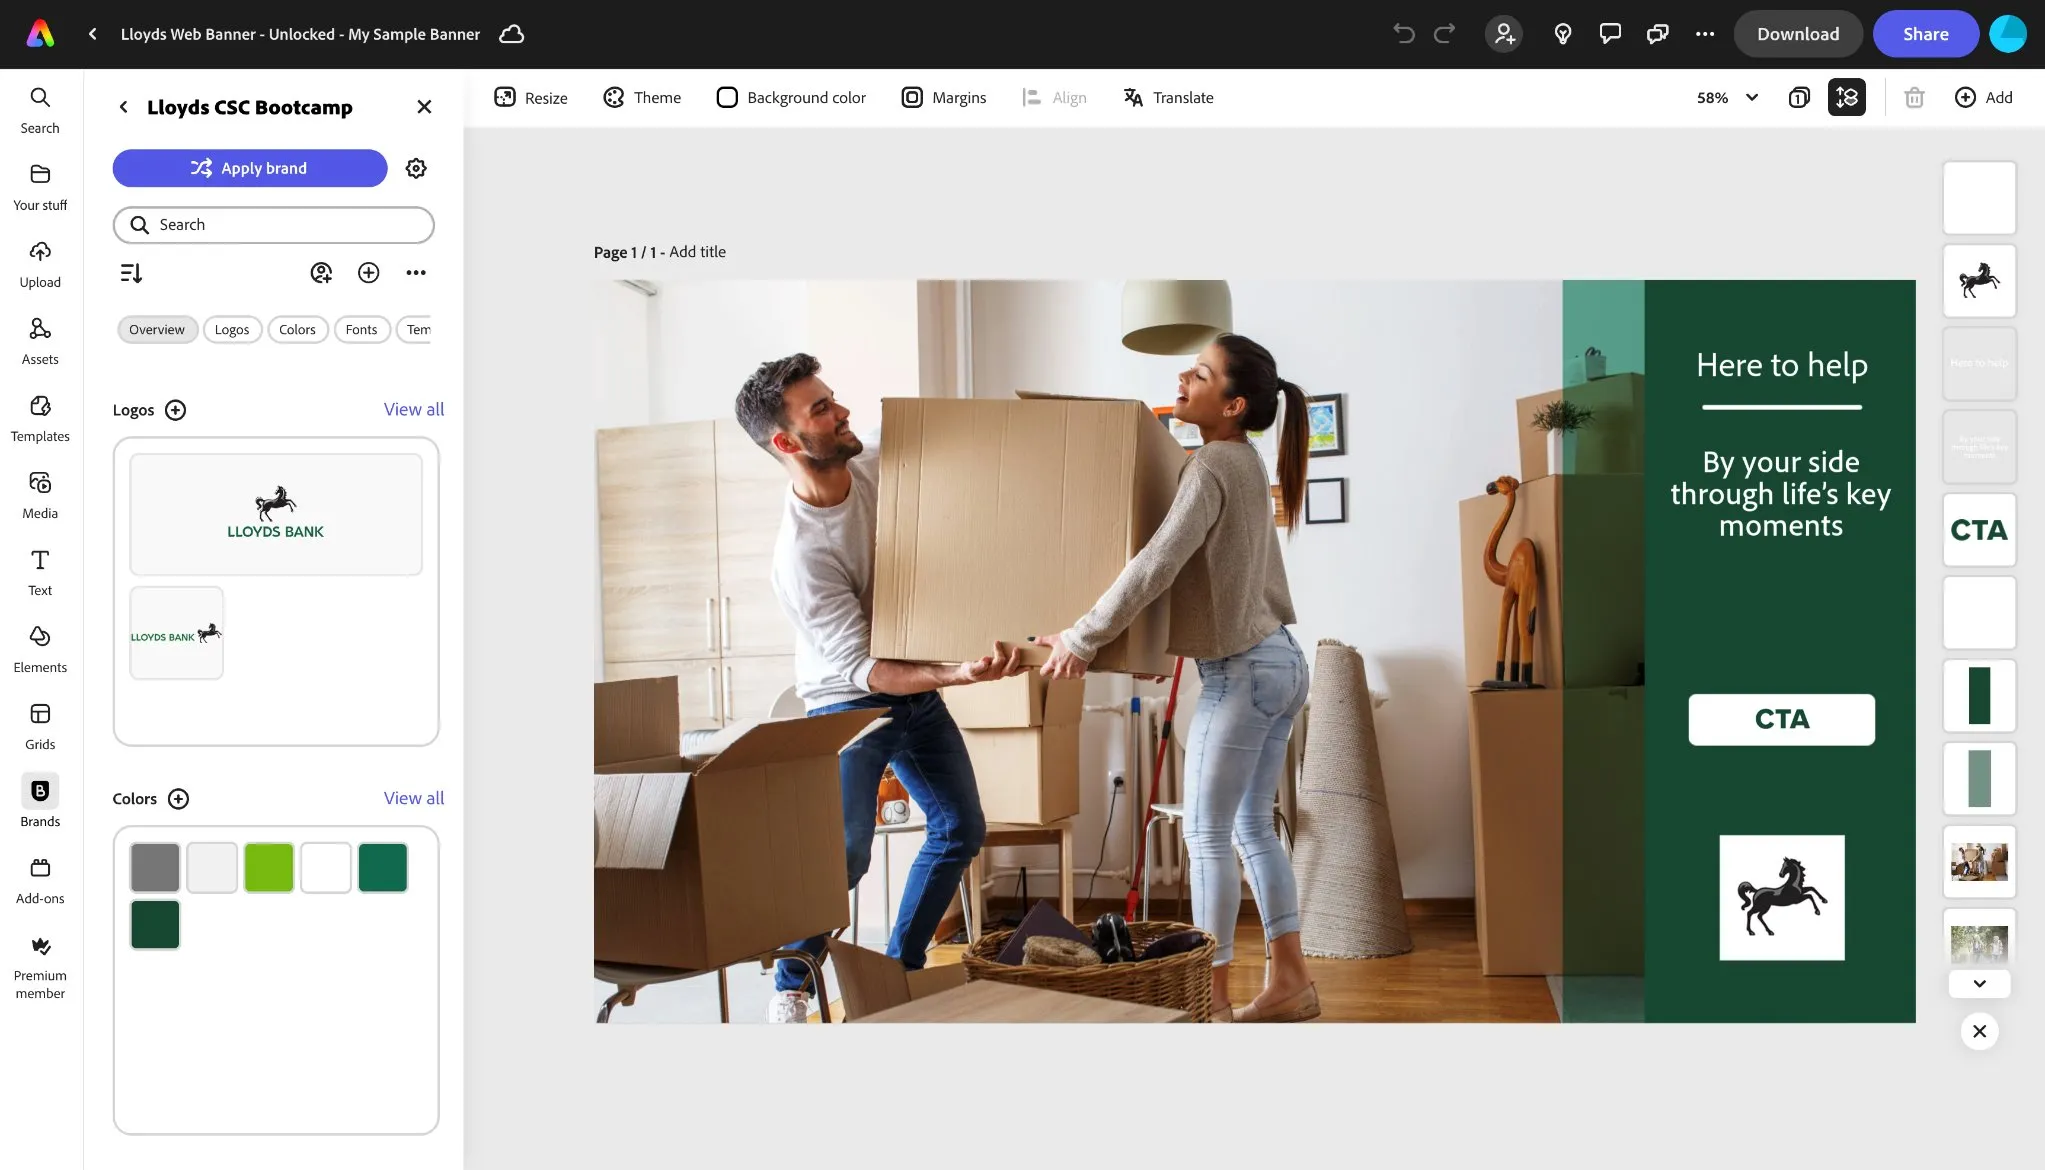Screen dimensions: 2045x1170
Task: Select the Logos tab
Action: point(232,329)
